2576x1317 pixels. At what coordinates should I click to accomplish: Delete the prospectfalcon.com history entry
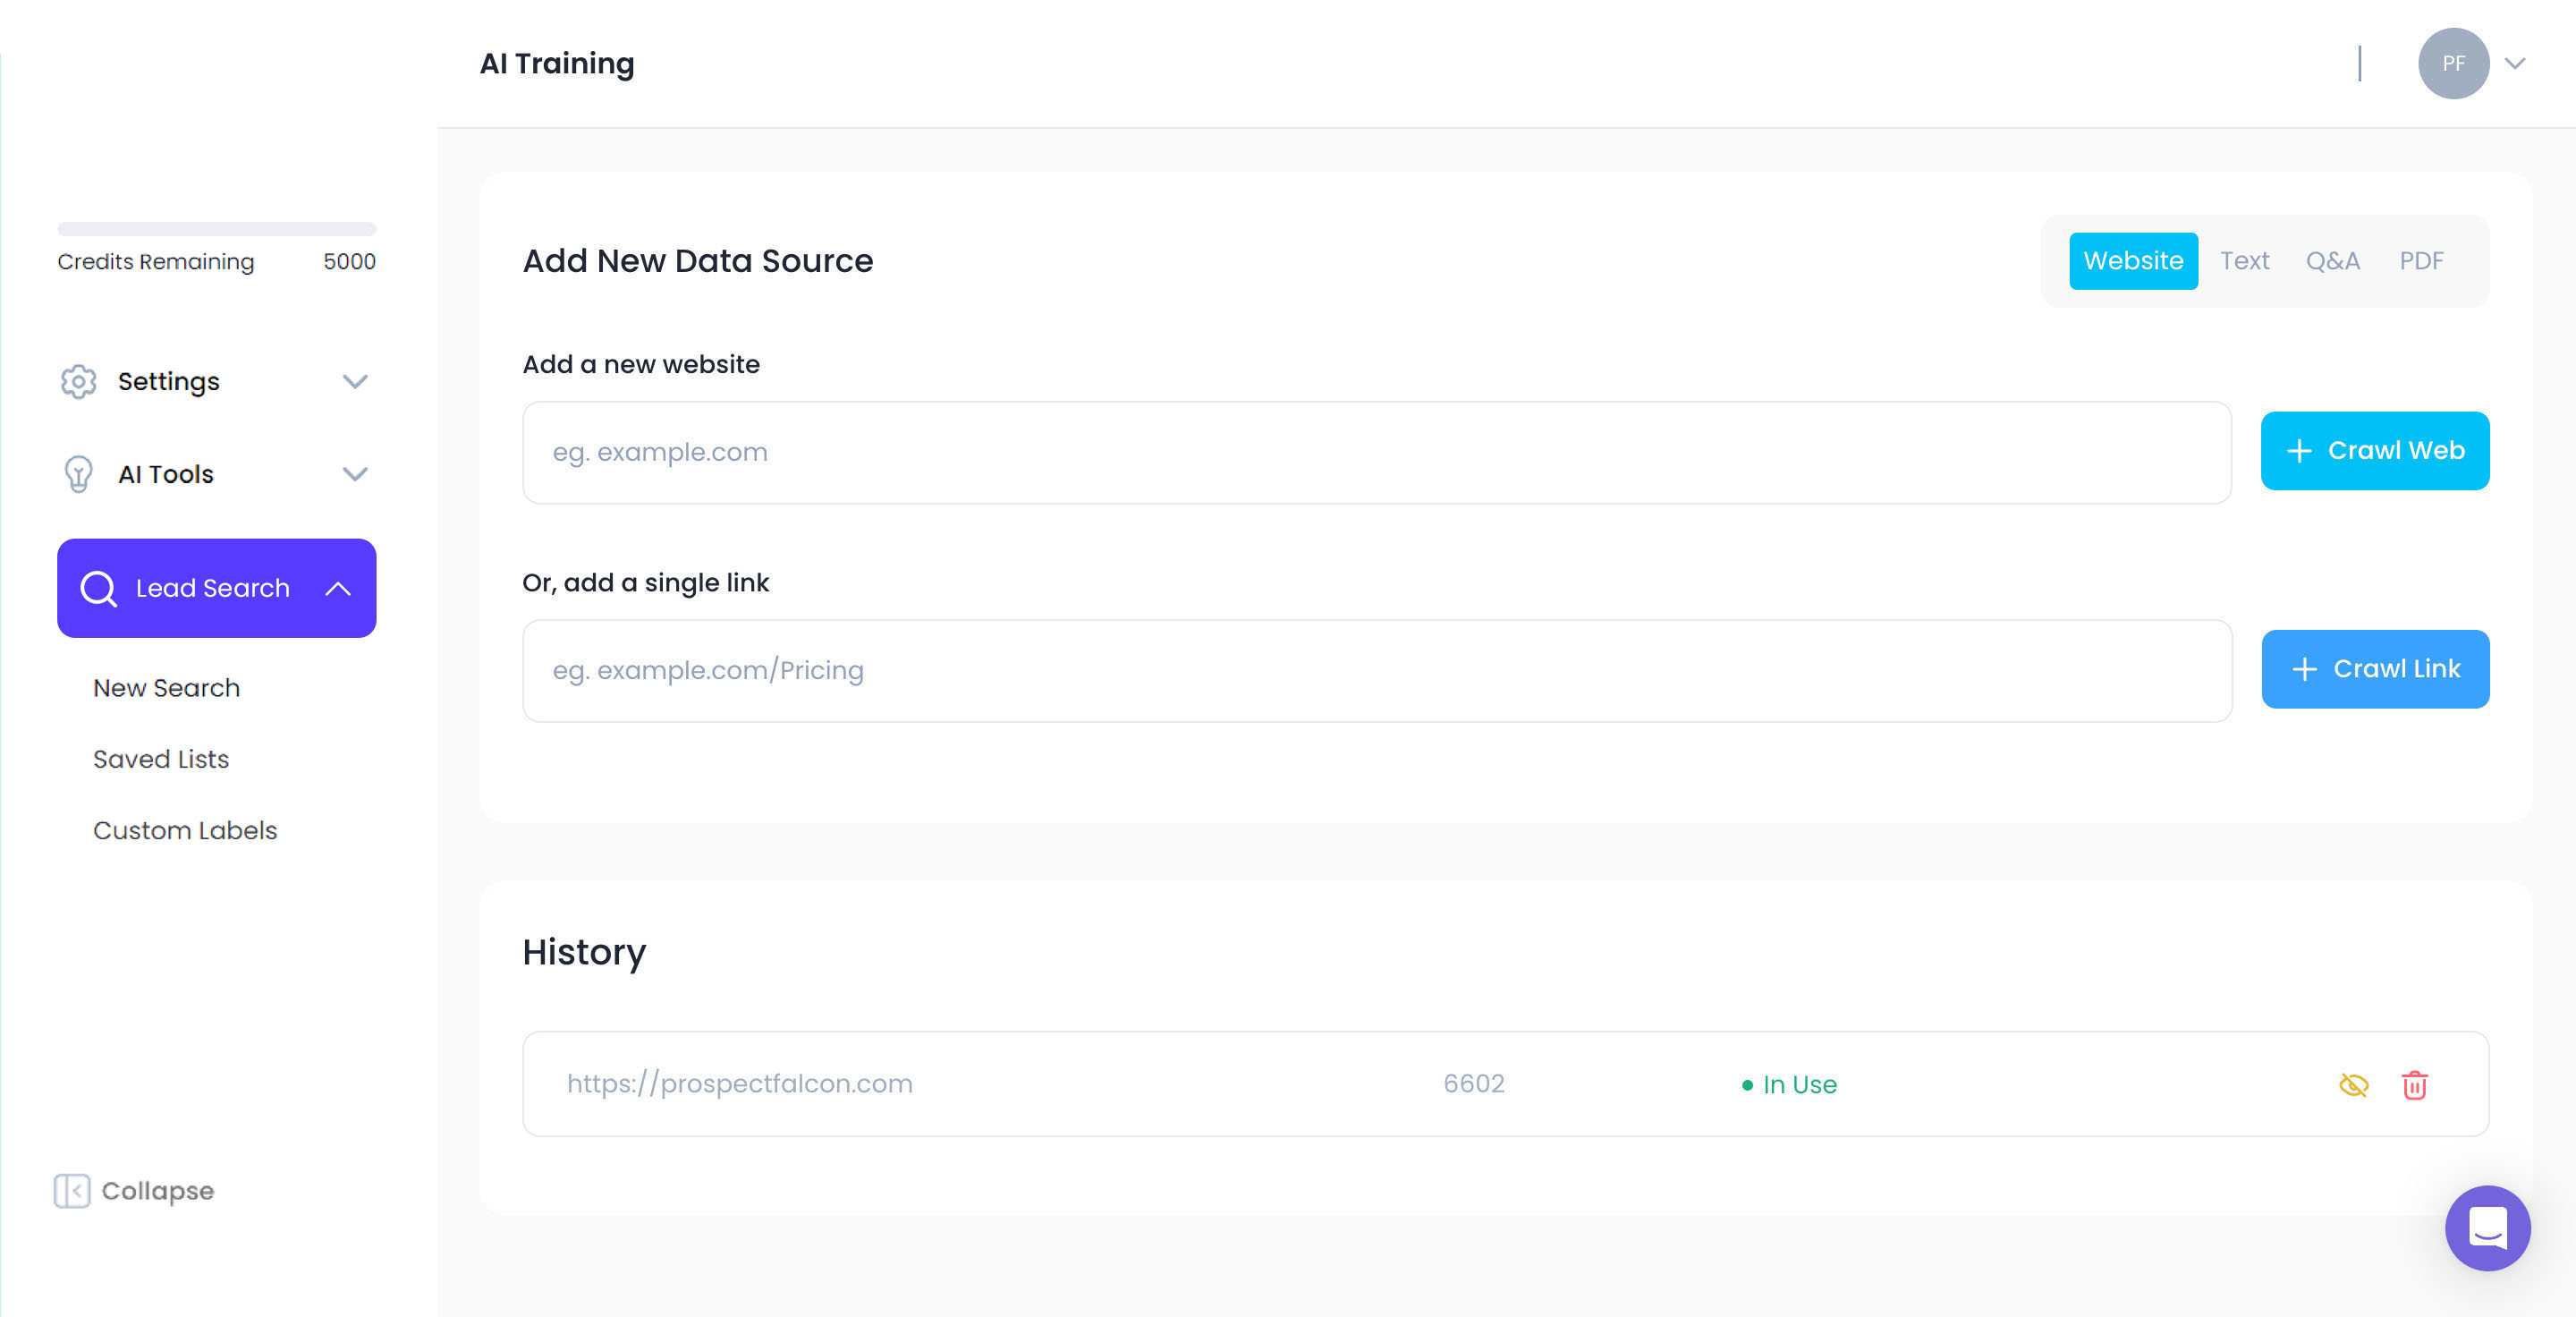click(2414, 1085)
